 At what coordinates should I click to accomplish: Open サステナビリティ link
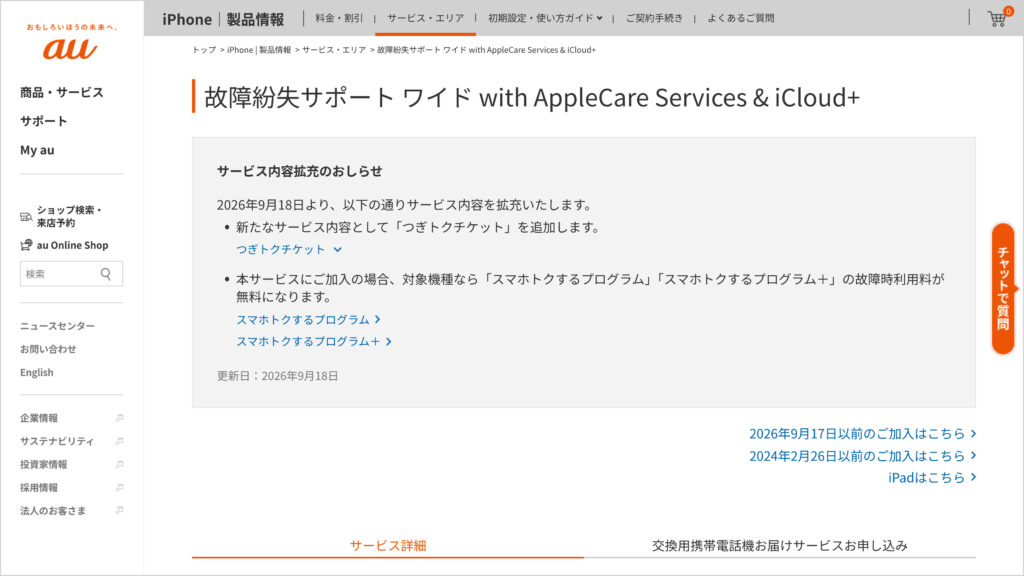(57, 441)
